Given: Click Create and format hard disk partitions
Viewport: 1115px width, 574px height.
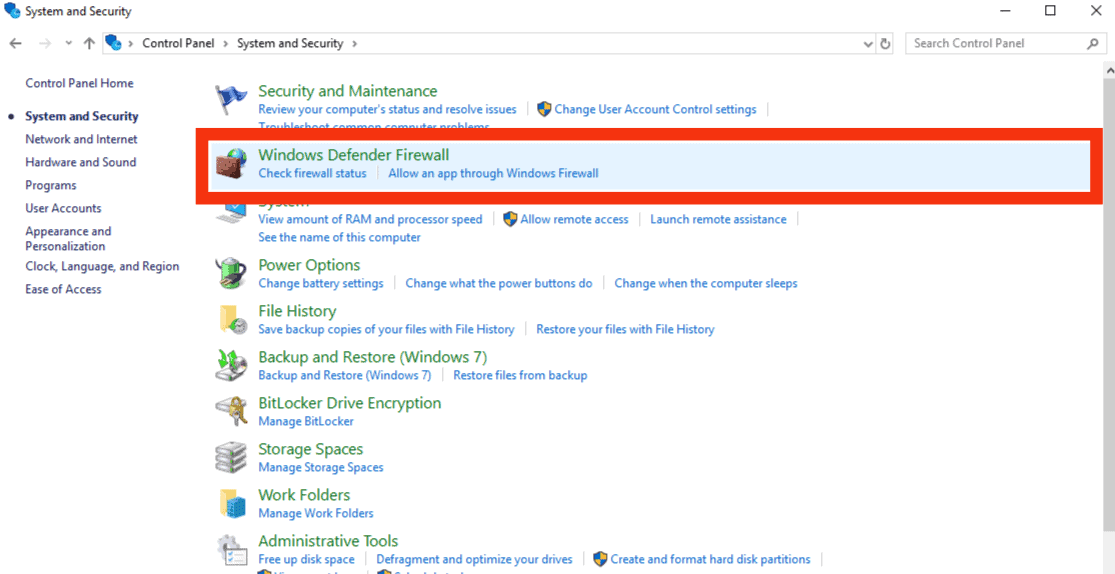Looking at the screenshot, I should (x=710, y=559).
